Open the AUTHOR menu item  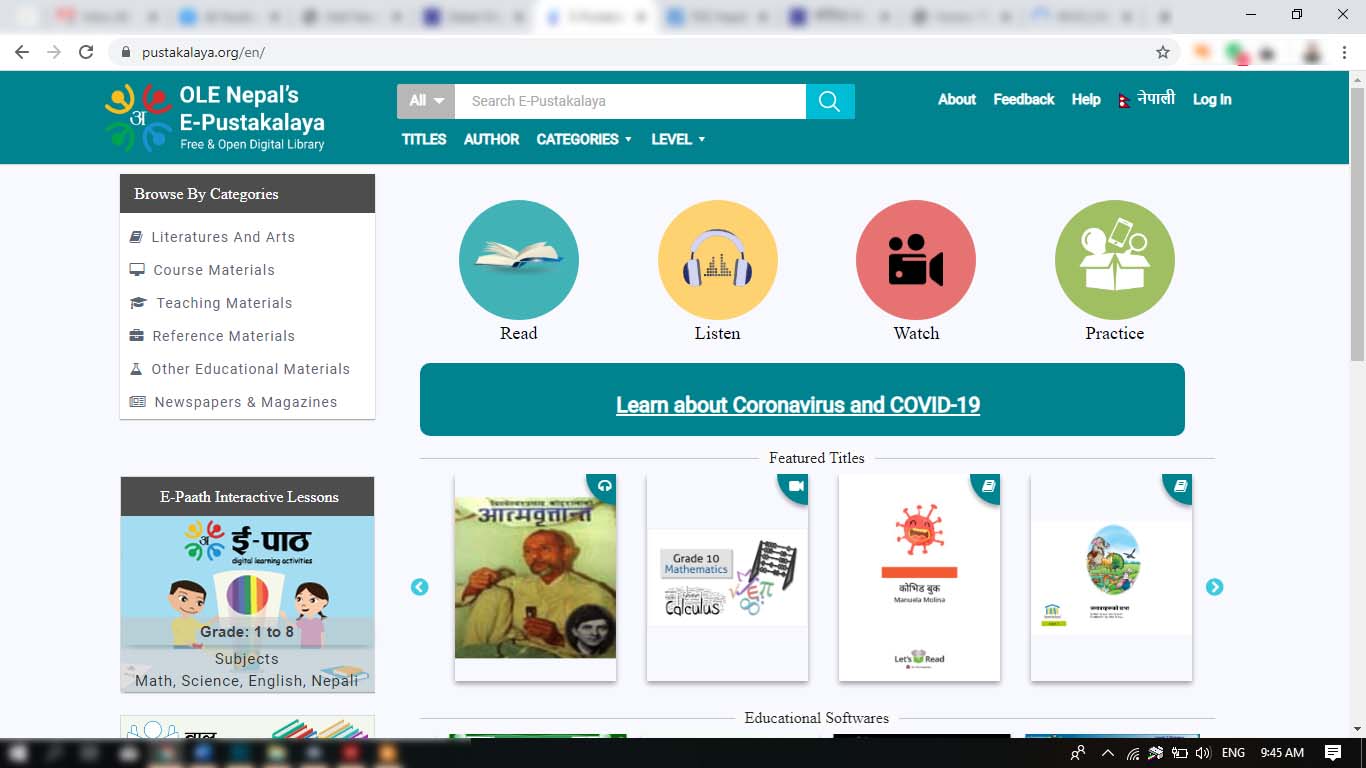click(x=491, y=140)
